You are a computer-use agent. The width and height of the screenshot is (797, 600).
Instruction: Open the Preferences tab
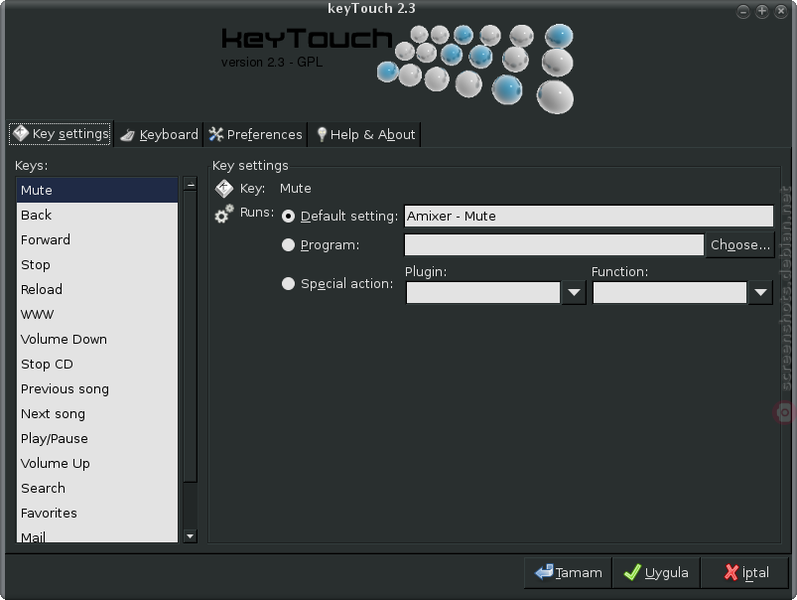pos(255,134)
